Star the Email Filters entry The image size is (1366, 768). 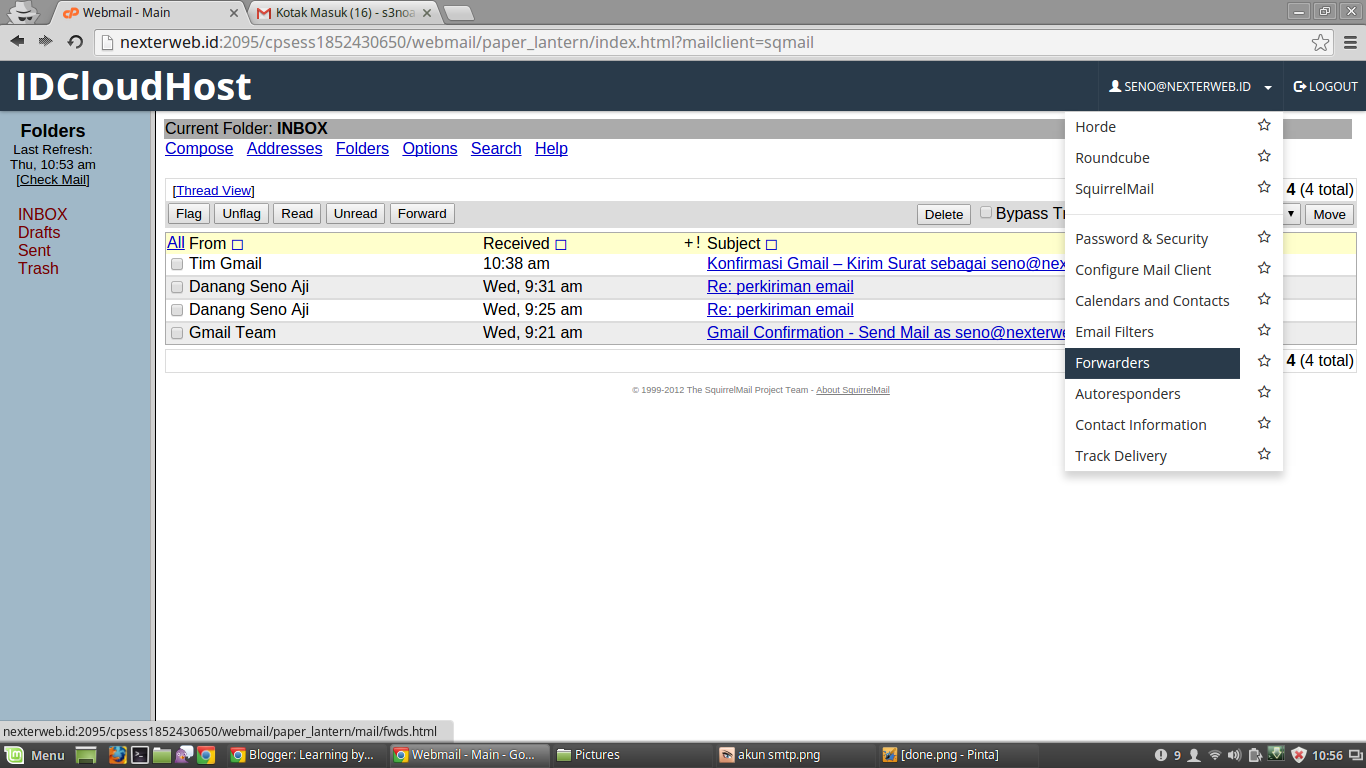coord(1263,329)
